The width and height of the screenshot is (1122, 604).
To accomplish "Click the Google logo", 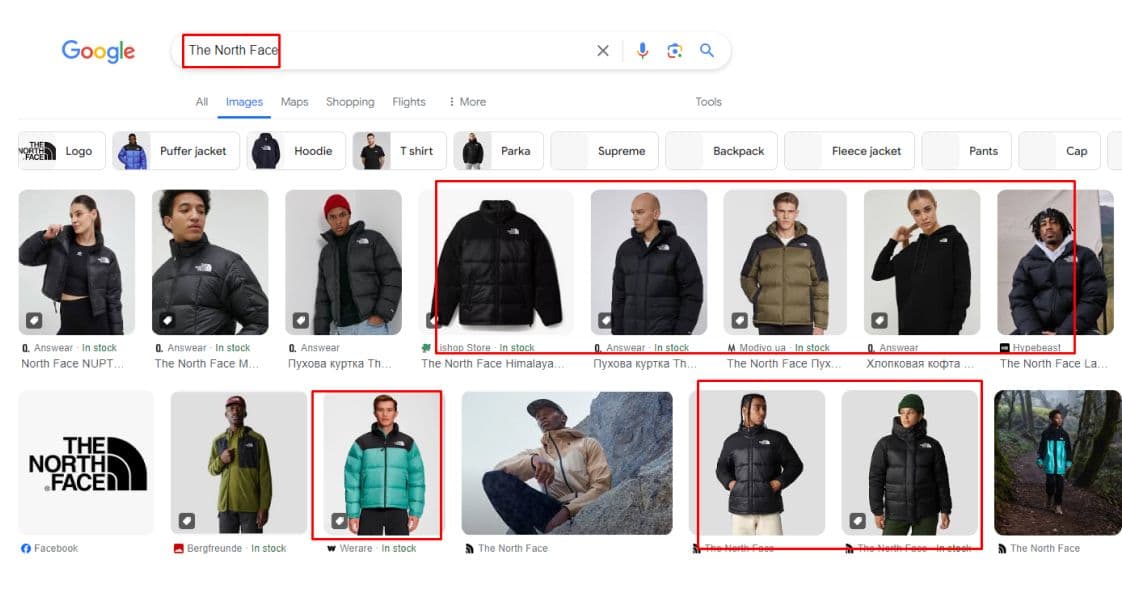I will tap(98, 51).
